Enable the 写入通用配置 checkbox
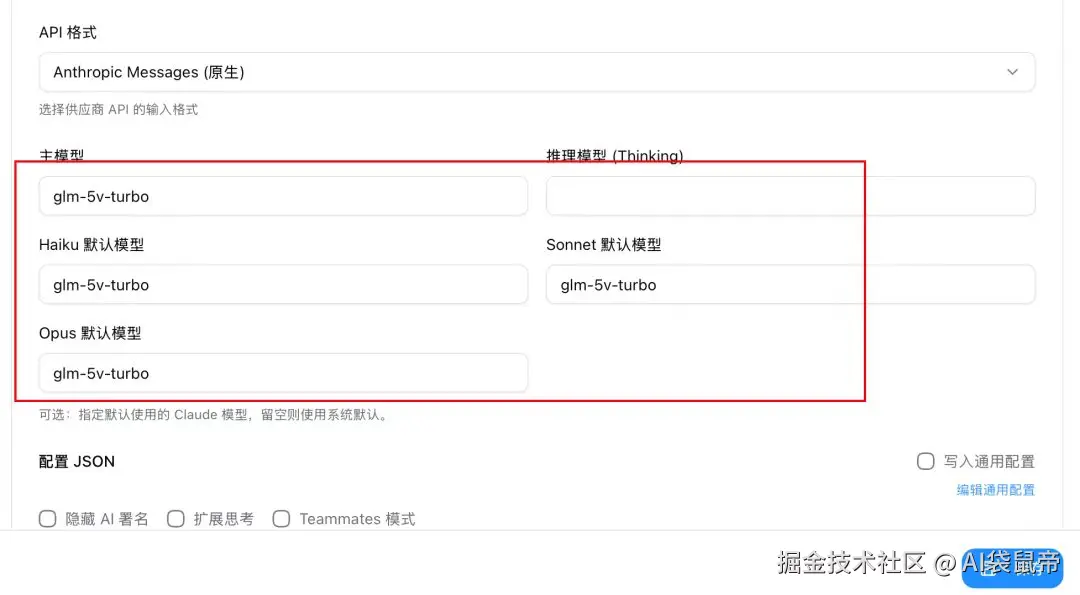Screen dimensions: 1080x595 pos(925,461)
